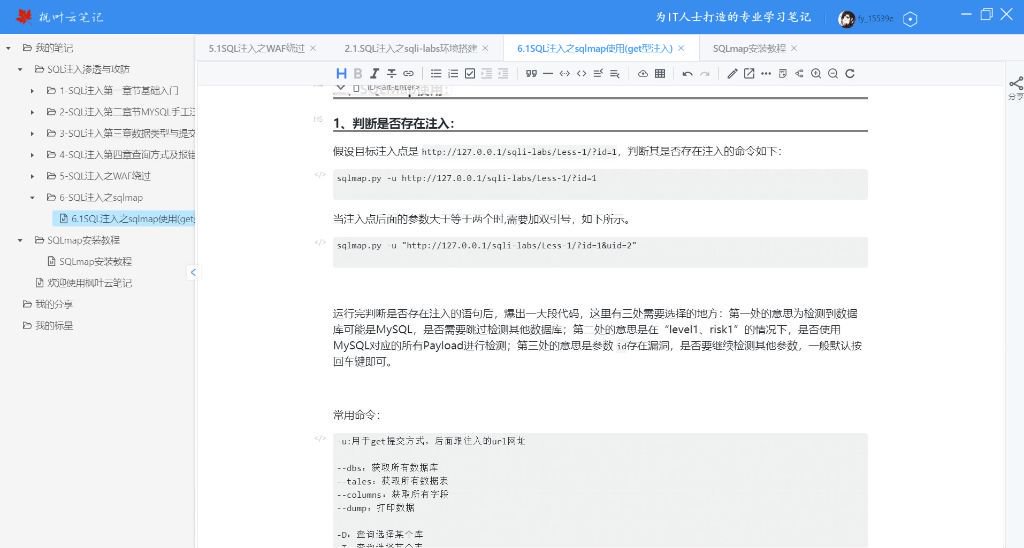Viewport: 1024px width, 548px height.
Task: Collapse the 6-SQL注入之sqlmap folder
Action: pyautogui.click(x=32, y=197)
